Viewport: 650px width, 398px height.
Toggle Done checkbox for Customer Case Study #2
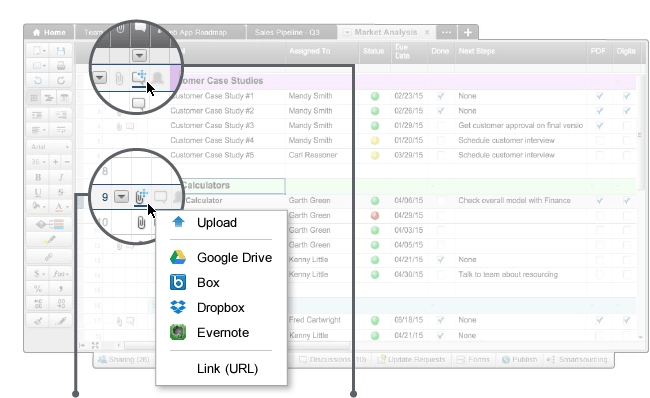441,111
